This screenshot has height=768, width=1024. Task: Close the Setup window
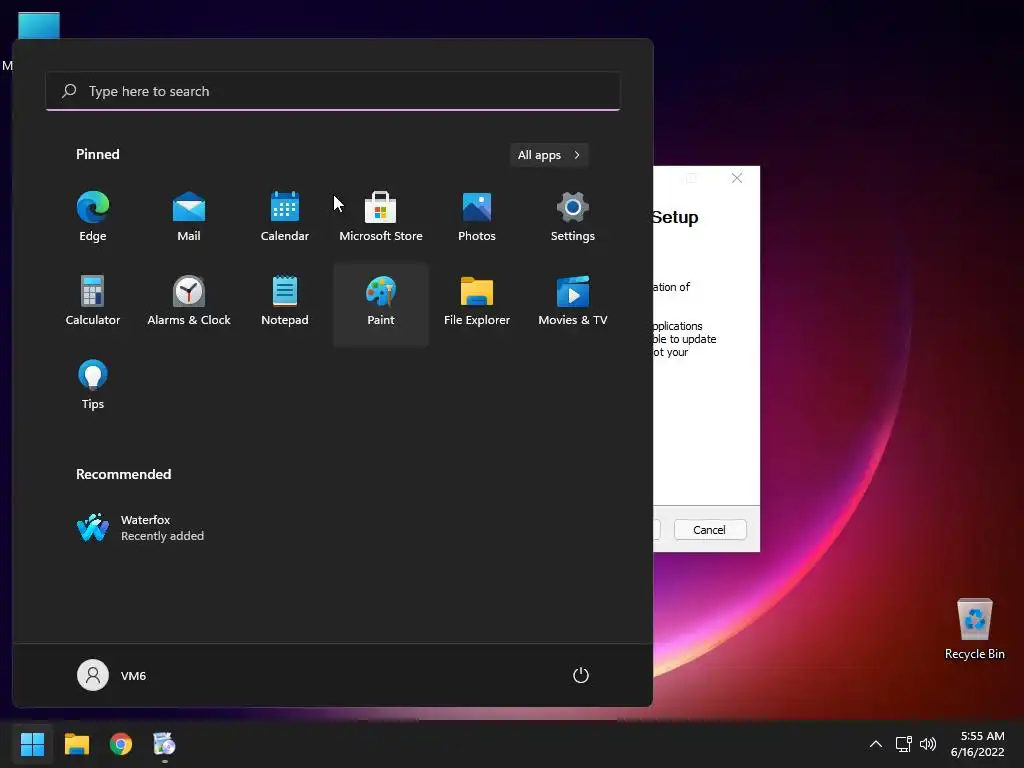click(x=737, y=178)
